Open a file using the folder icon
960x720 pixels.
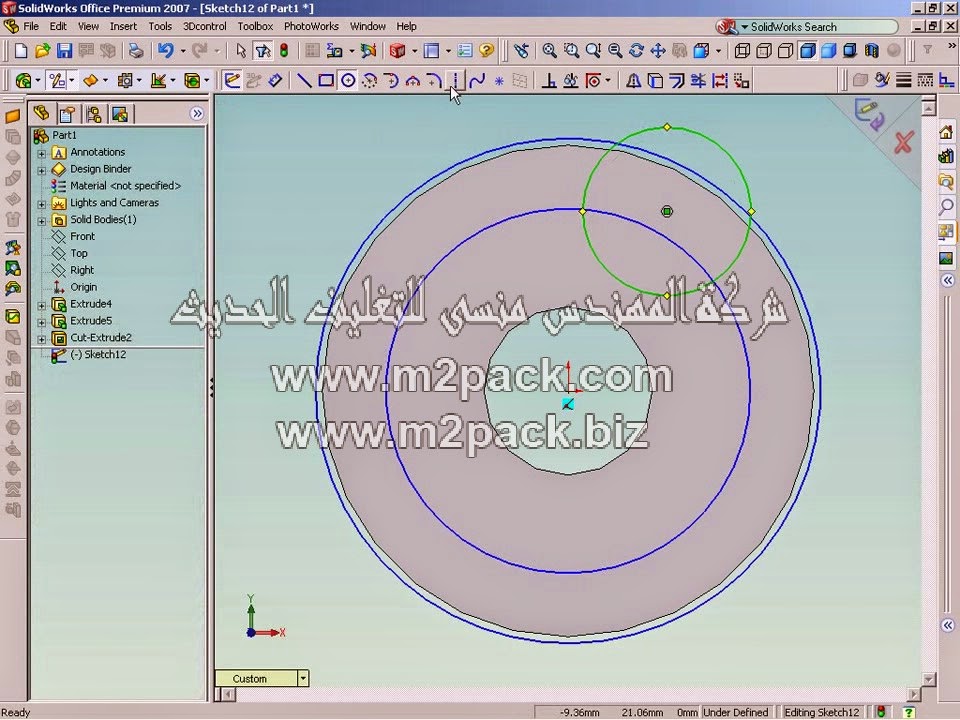(x=42, y=51)
